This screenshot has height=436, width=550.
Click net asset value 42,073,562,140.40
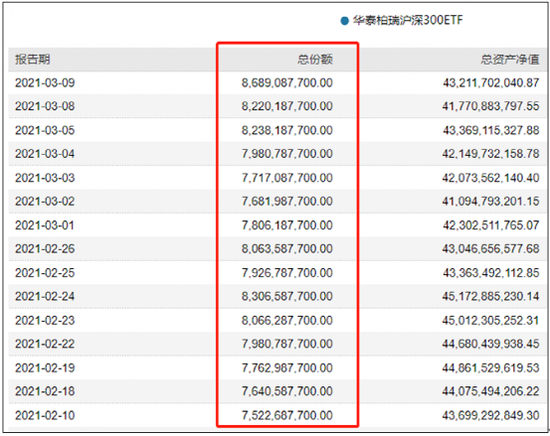(x=491, y=177)
